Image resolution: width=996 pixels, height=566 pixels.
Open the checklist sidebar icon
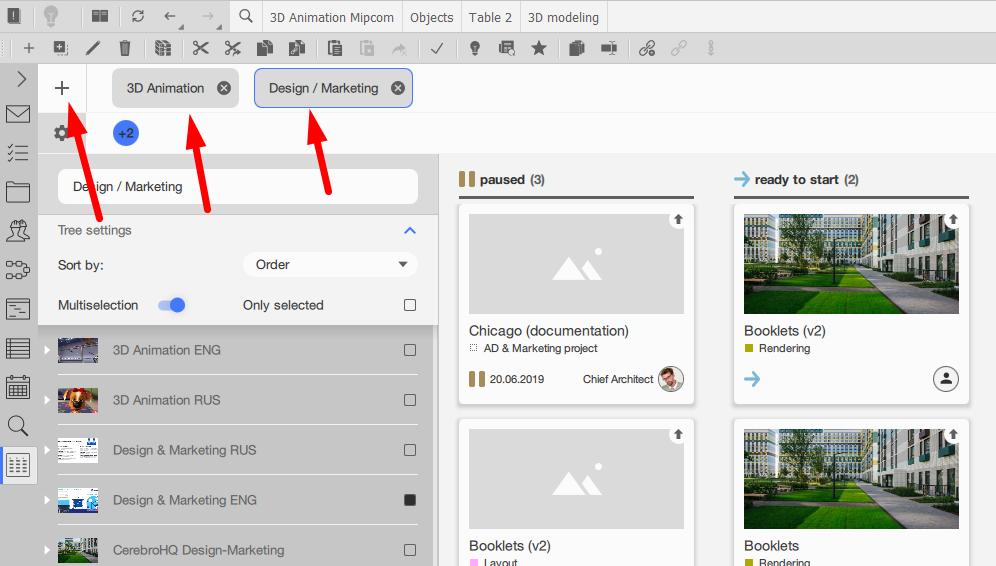(18, 153)
